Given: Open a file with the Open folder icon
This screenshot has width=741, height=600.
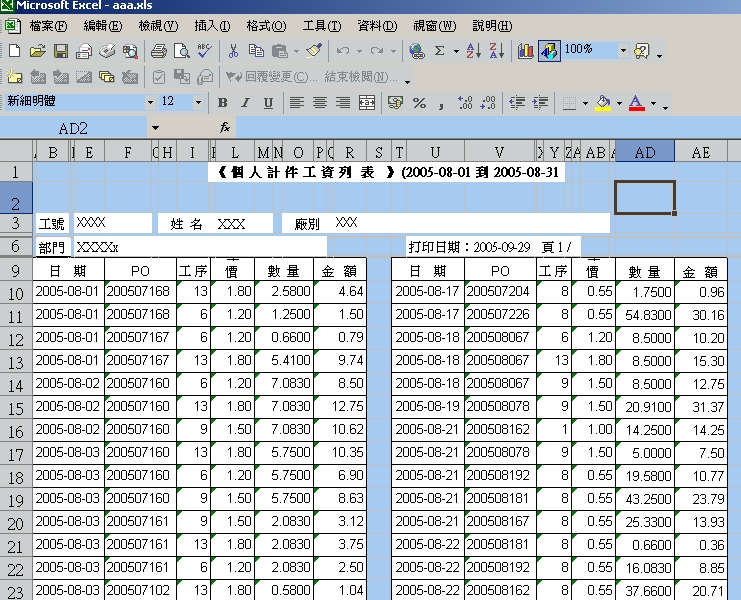Looking at the screenshot, I should (38, 51).
